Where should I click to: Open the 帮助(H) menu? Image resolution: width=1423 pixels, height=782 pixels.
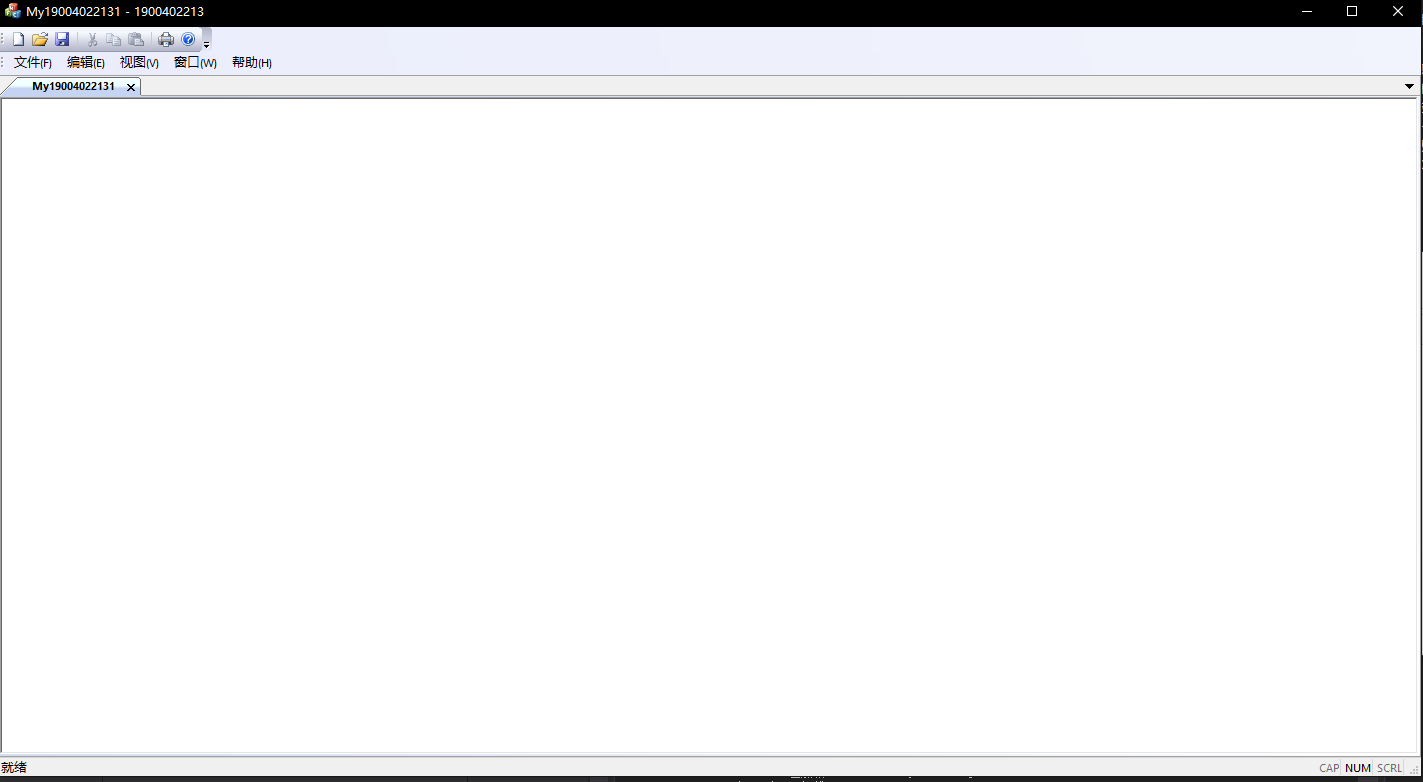click(x=252, y=62)
